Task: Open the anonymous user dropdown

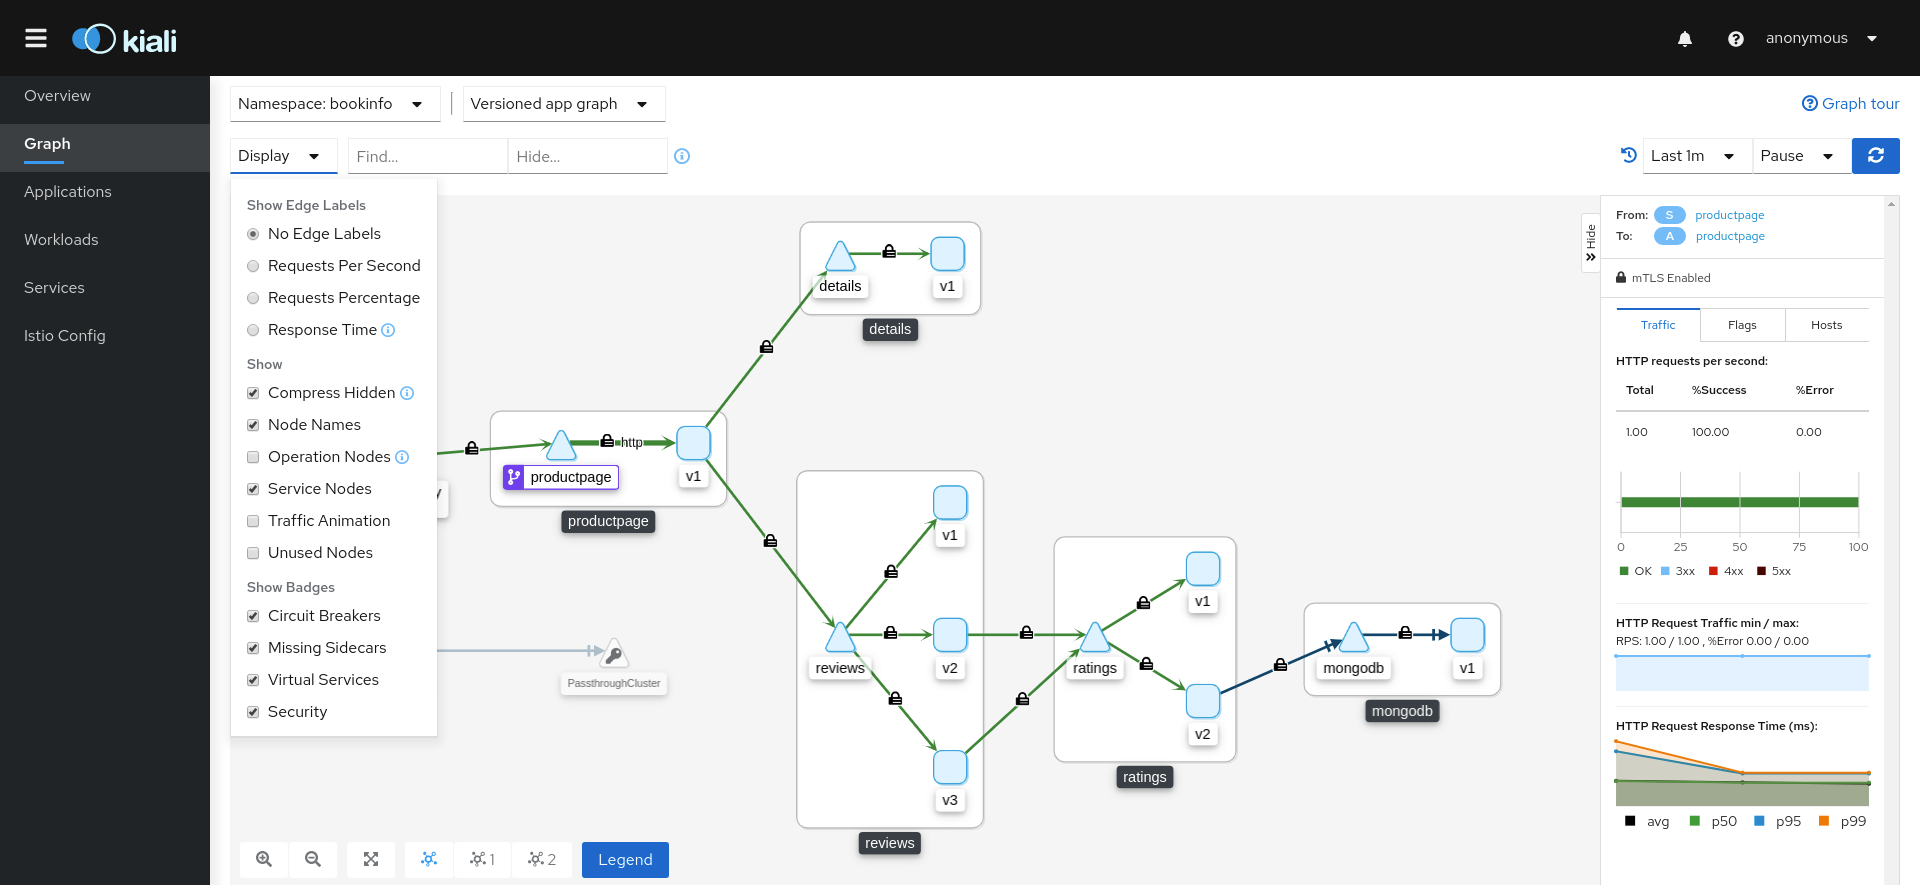Action: pyautogui.click(x=1822, y=38)
